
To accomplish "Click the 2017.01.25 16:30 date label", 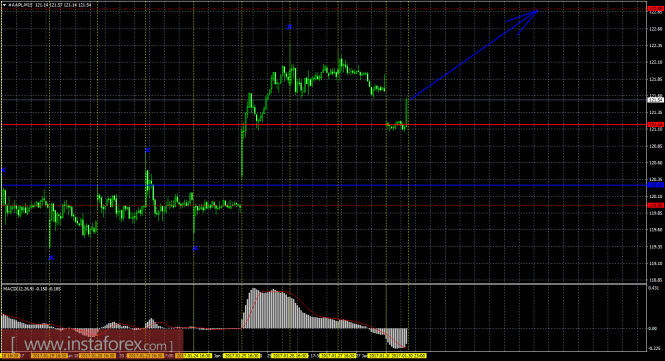I will 242,355.
